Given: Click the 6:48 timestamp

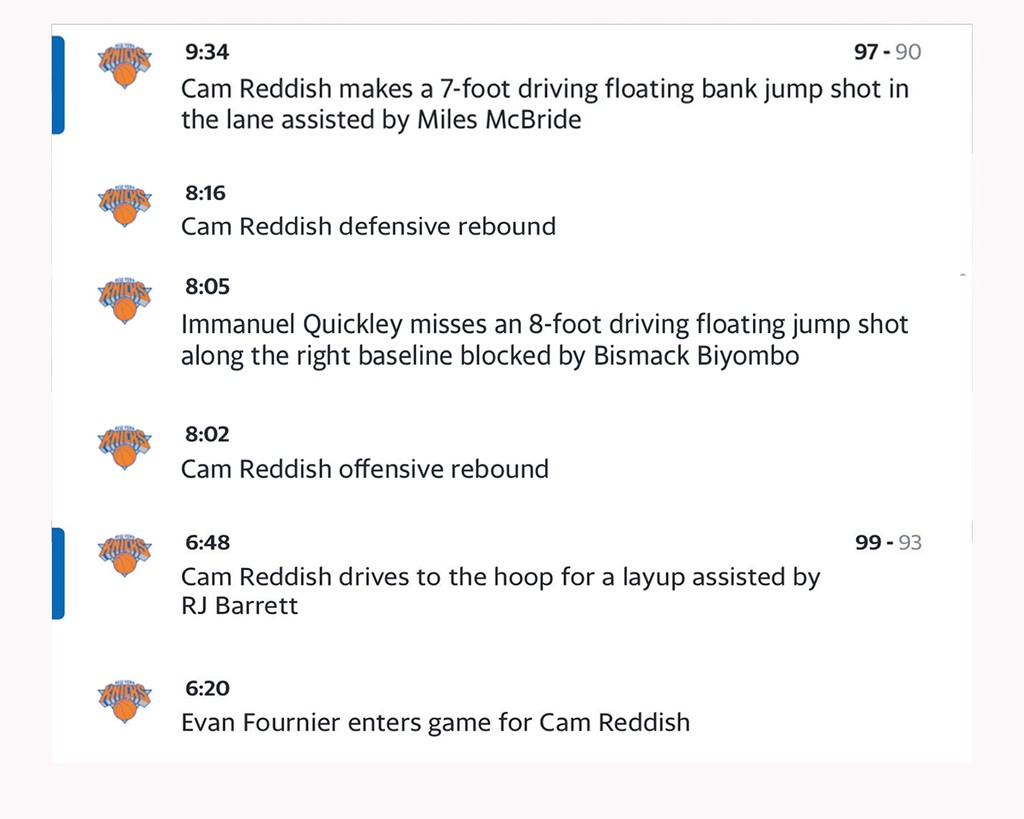Looking at the screenshot, I should click(x=207, y=542).
